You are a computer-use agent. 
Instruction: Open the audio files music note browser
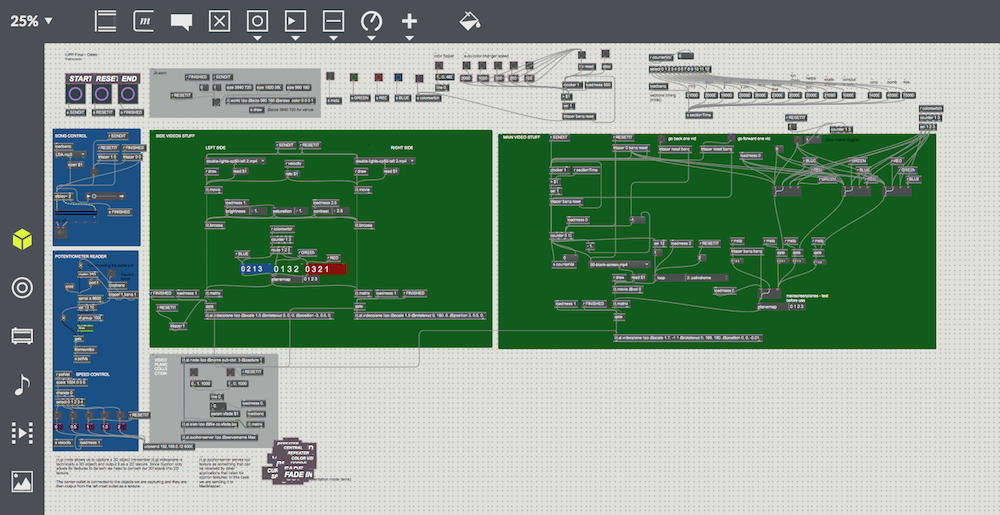coord(21,385)
